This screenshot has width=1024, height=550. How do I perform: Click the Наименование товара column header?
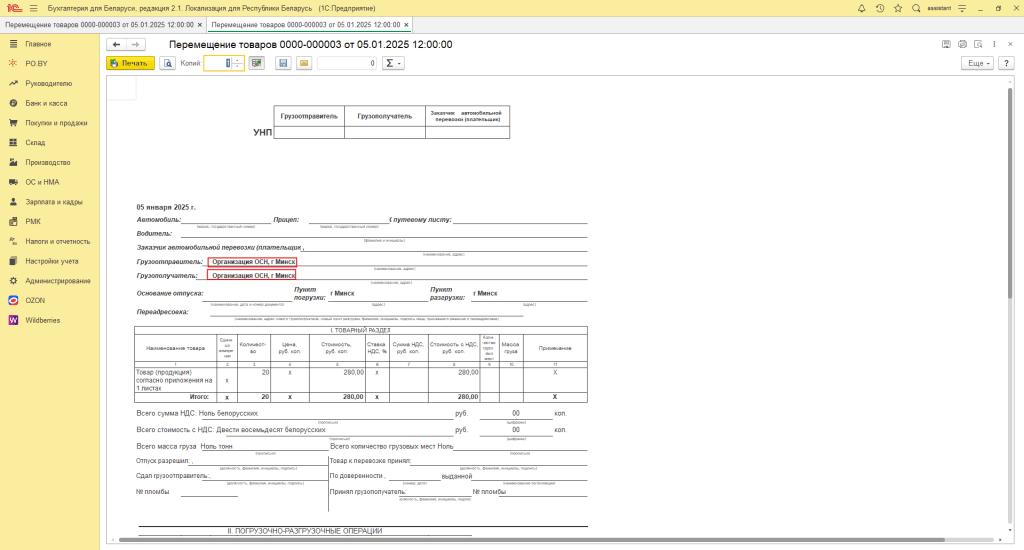[176, 348]
